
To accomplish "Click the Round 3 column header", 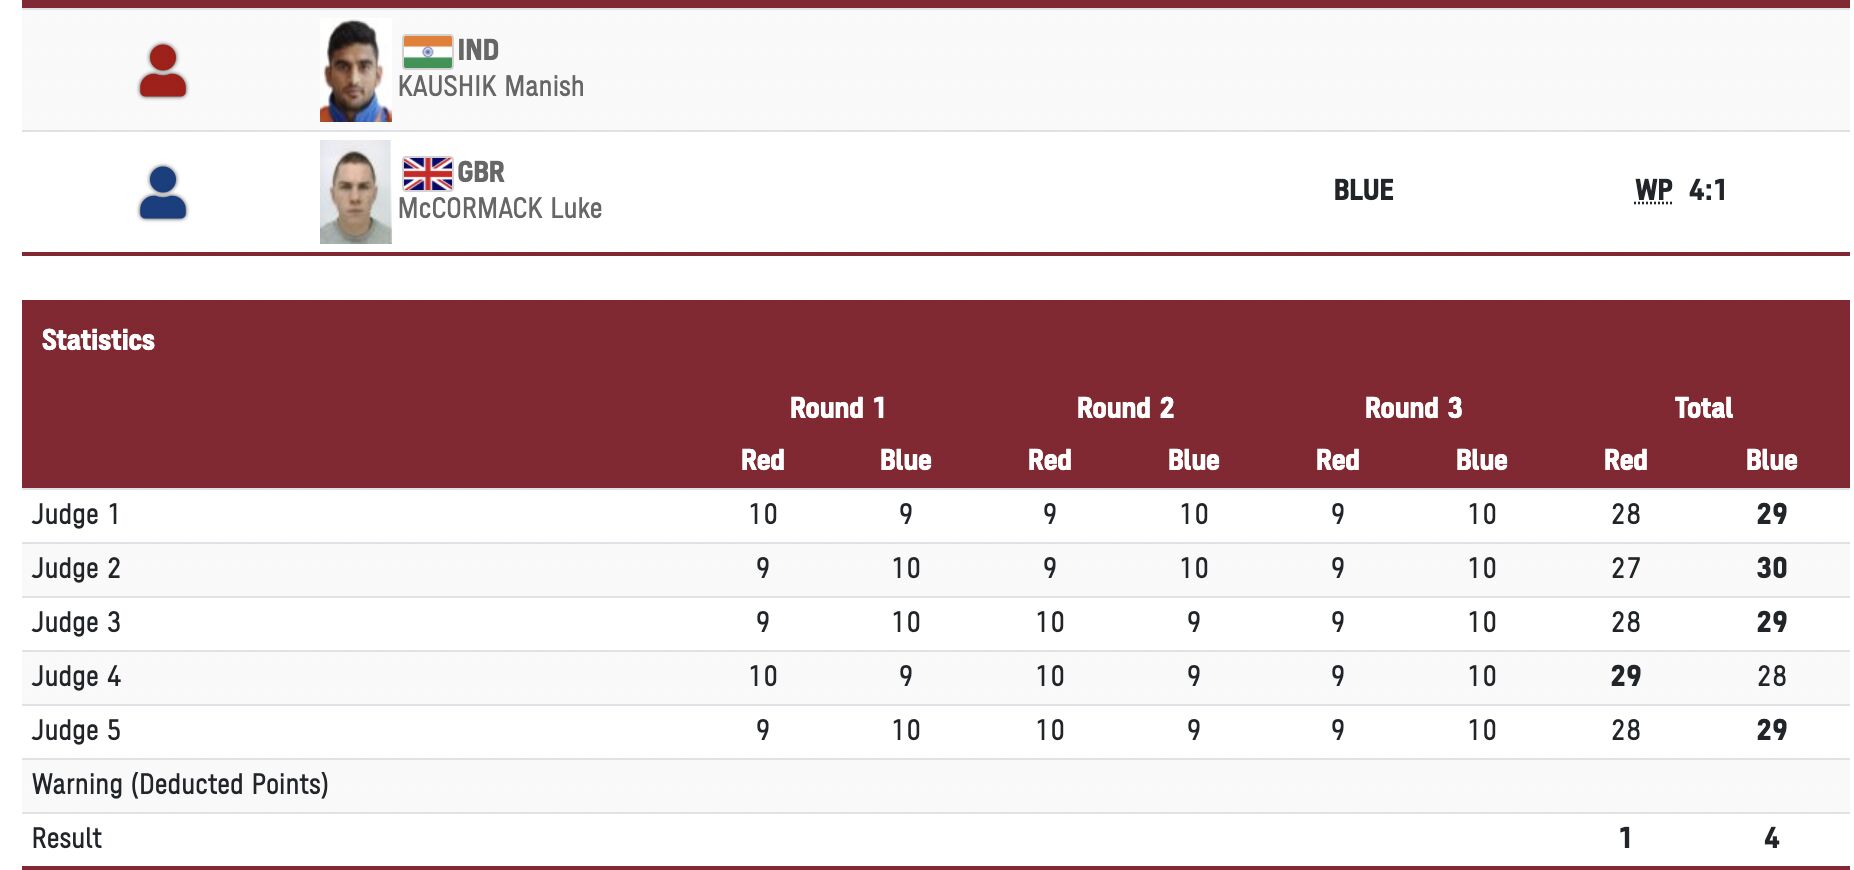I will tap(1413, 408).
